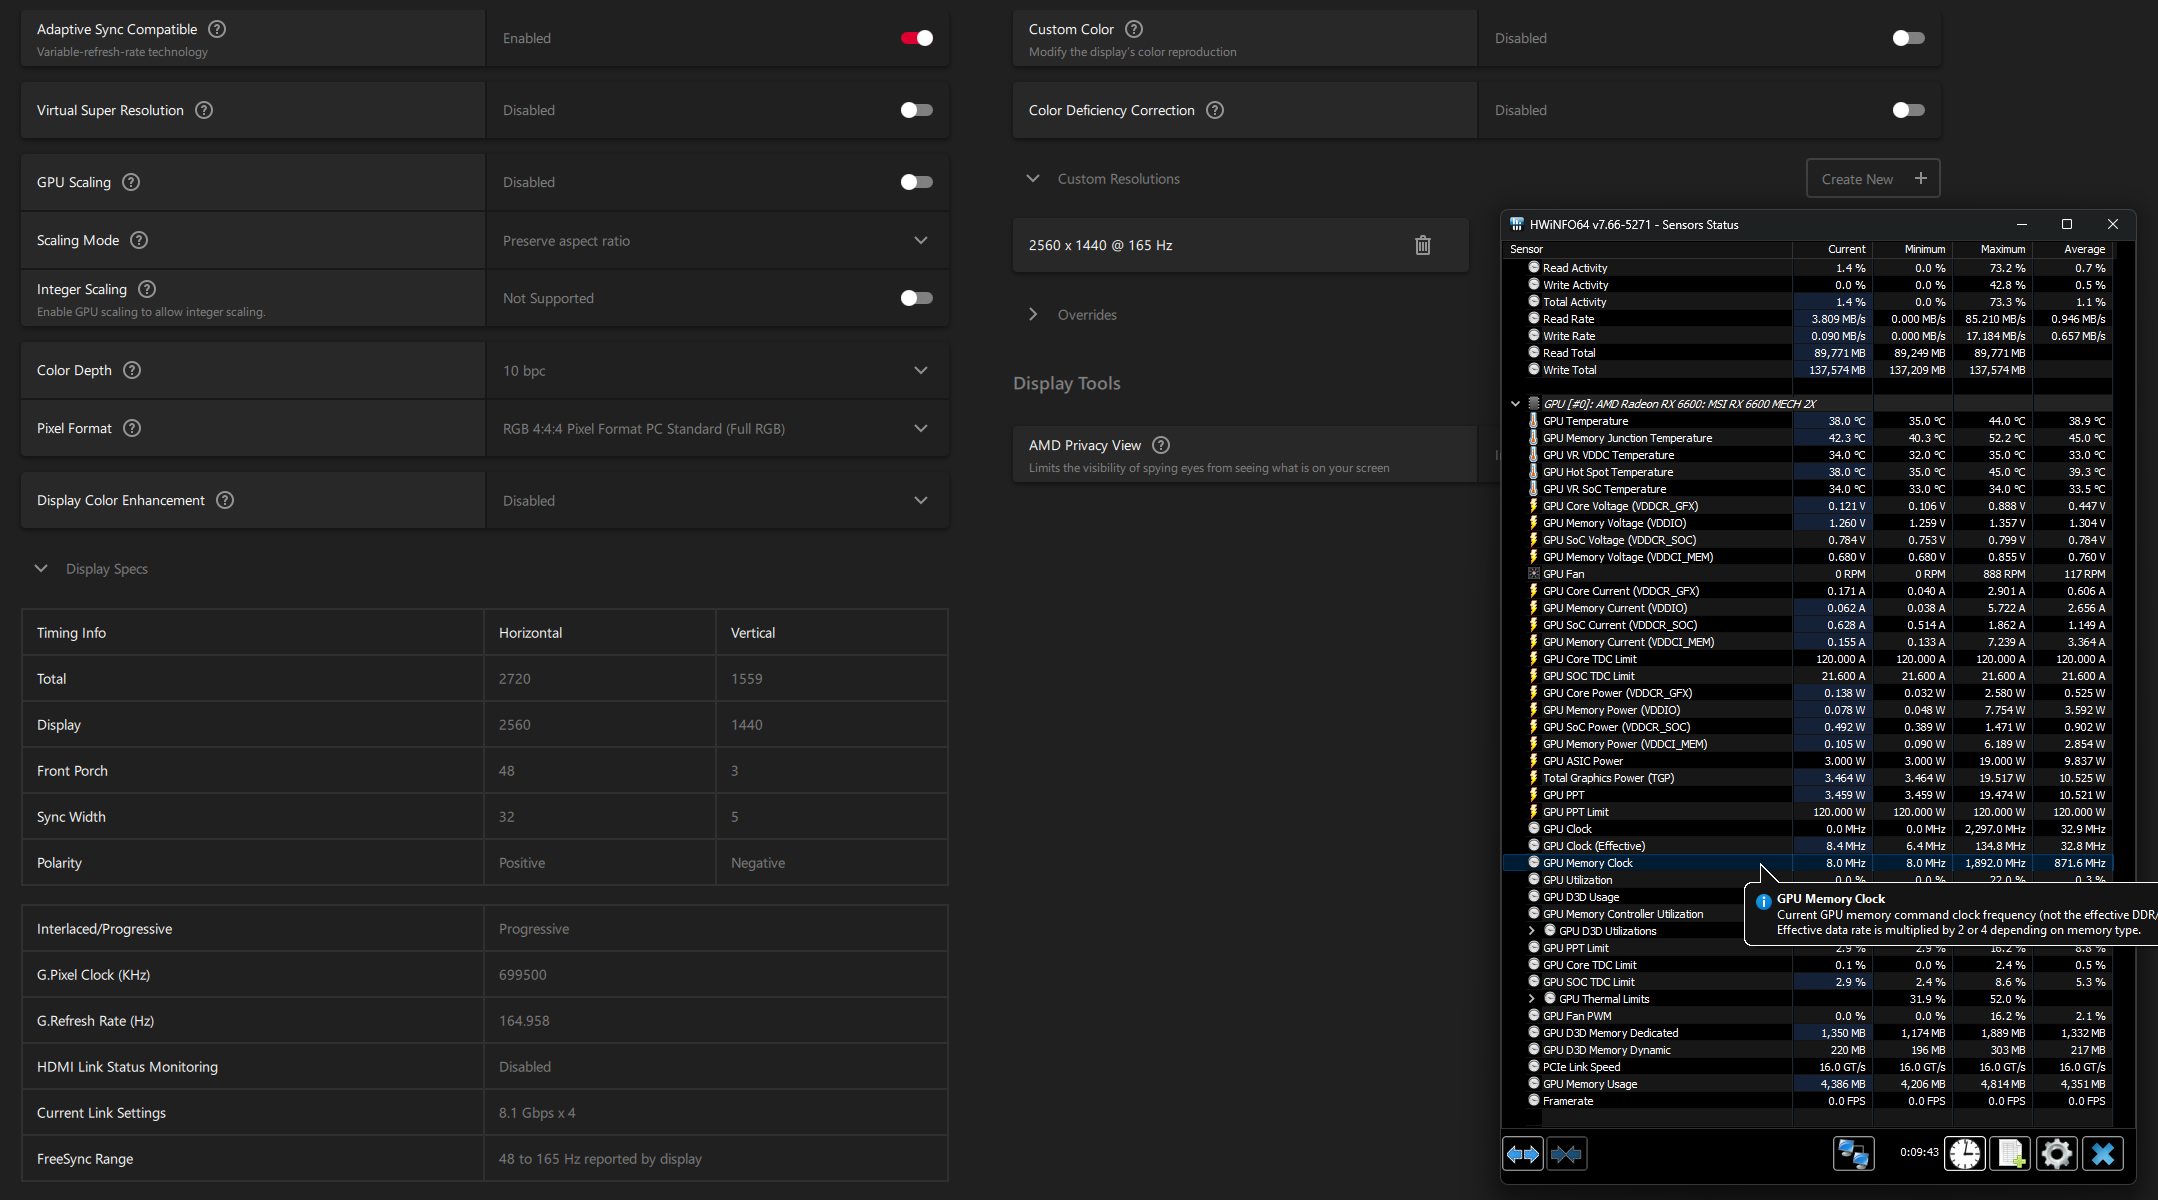Delete the 2560 x 1440 custom resolution
The height and width of the screenshot is (1200, 2158).
pos(1422,245)
